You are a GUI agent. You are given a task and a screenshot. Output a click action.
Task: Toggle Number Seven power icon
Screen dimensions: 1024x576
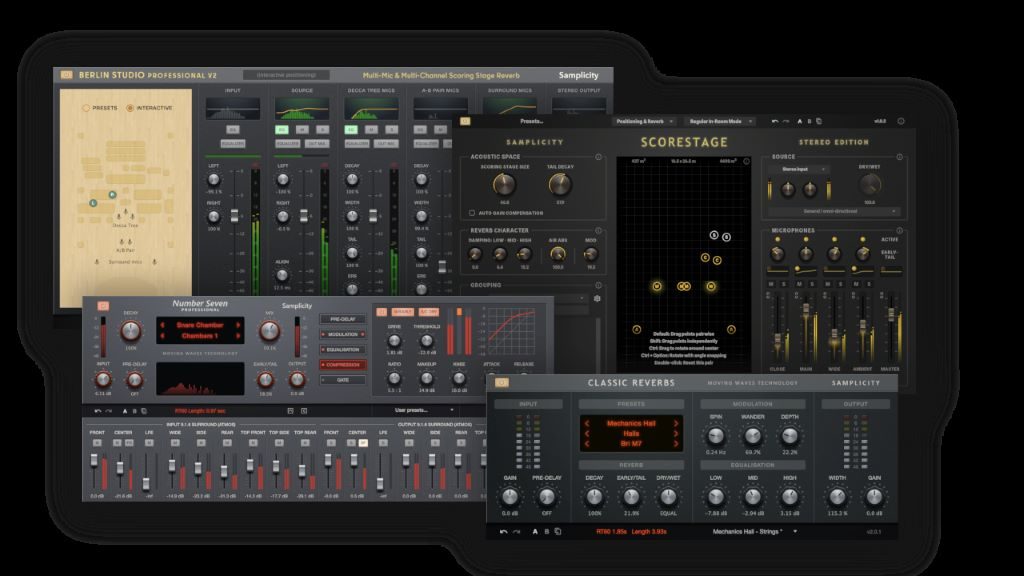pos(103,306)
